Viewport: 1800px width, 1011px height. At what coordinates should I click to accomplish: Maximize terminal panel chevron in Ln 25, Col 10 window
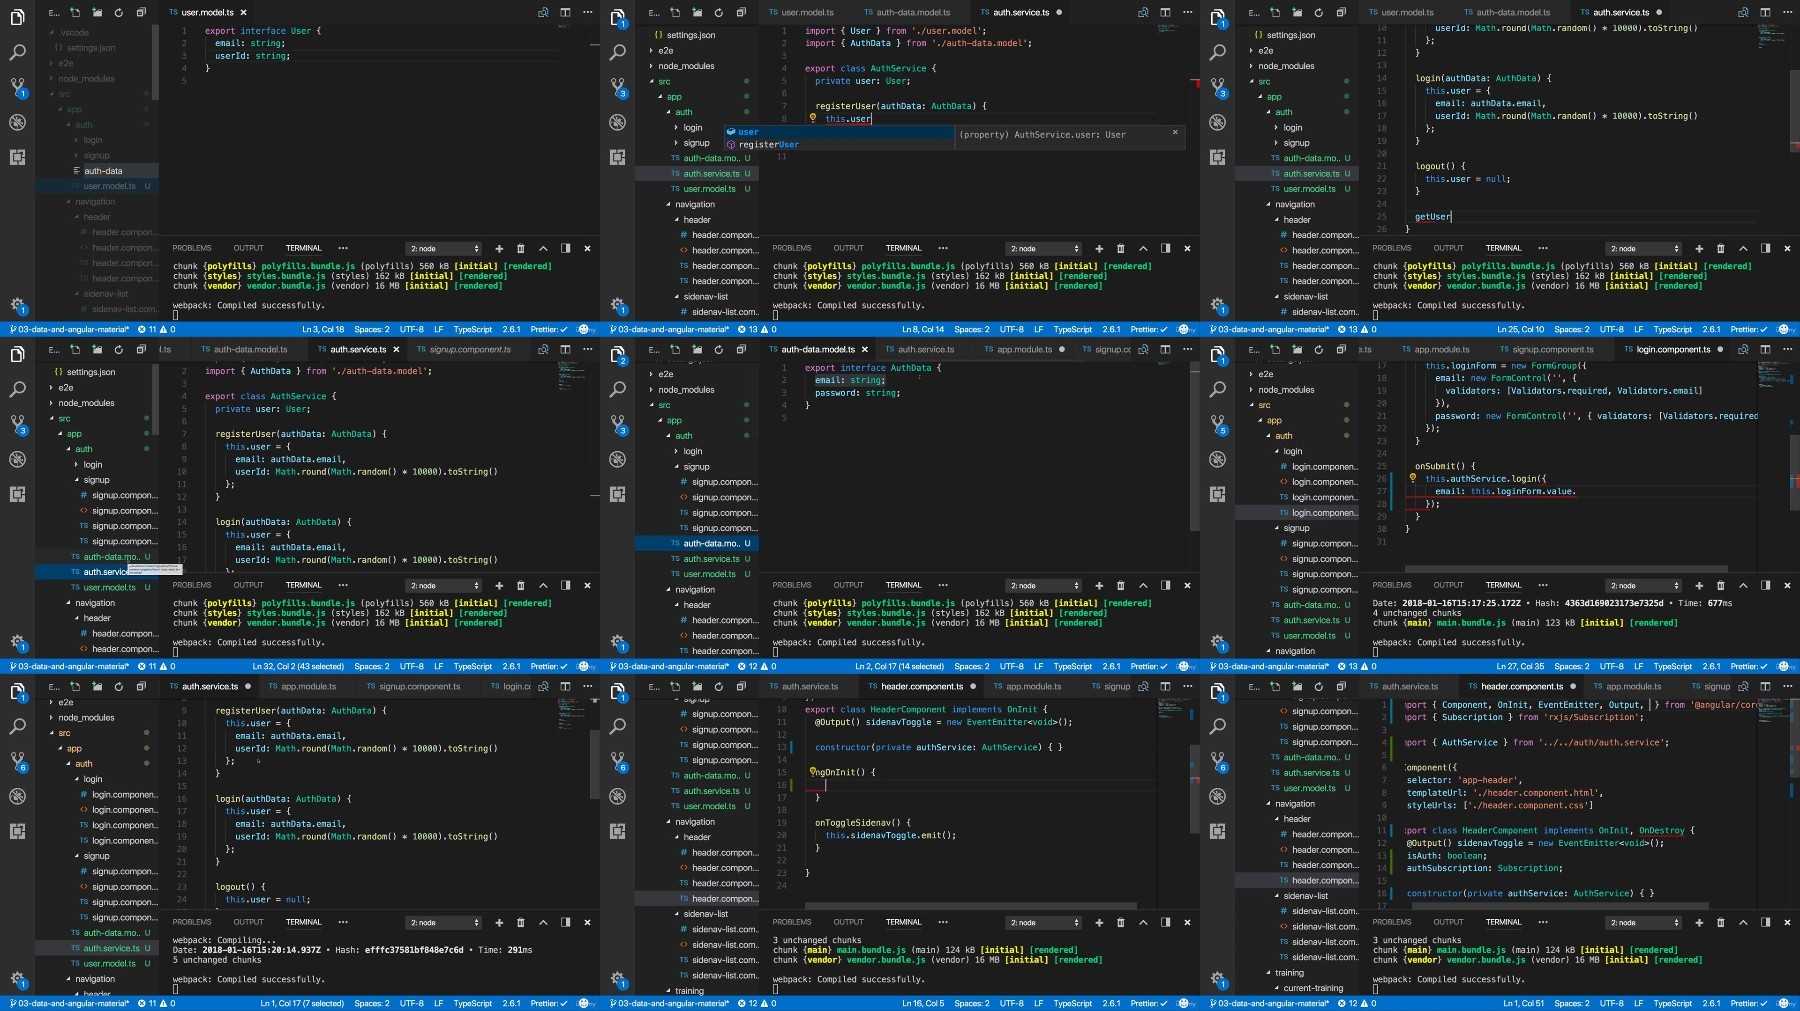pyautogui.click(x=1743, y=248)
